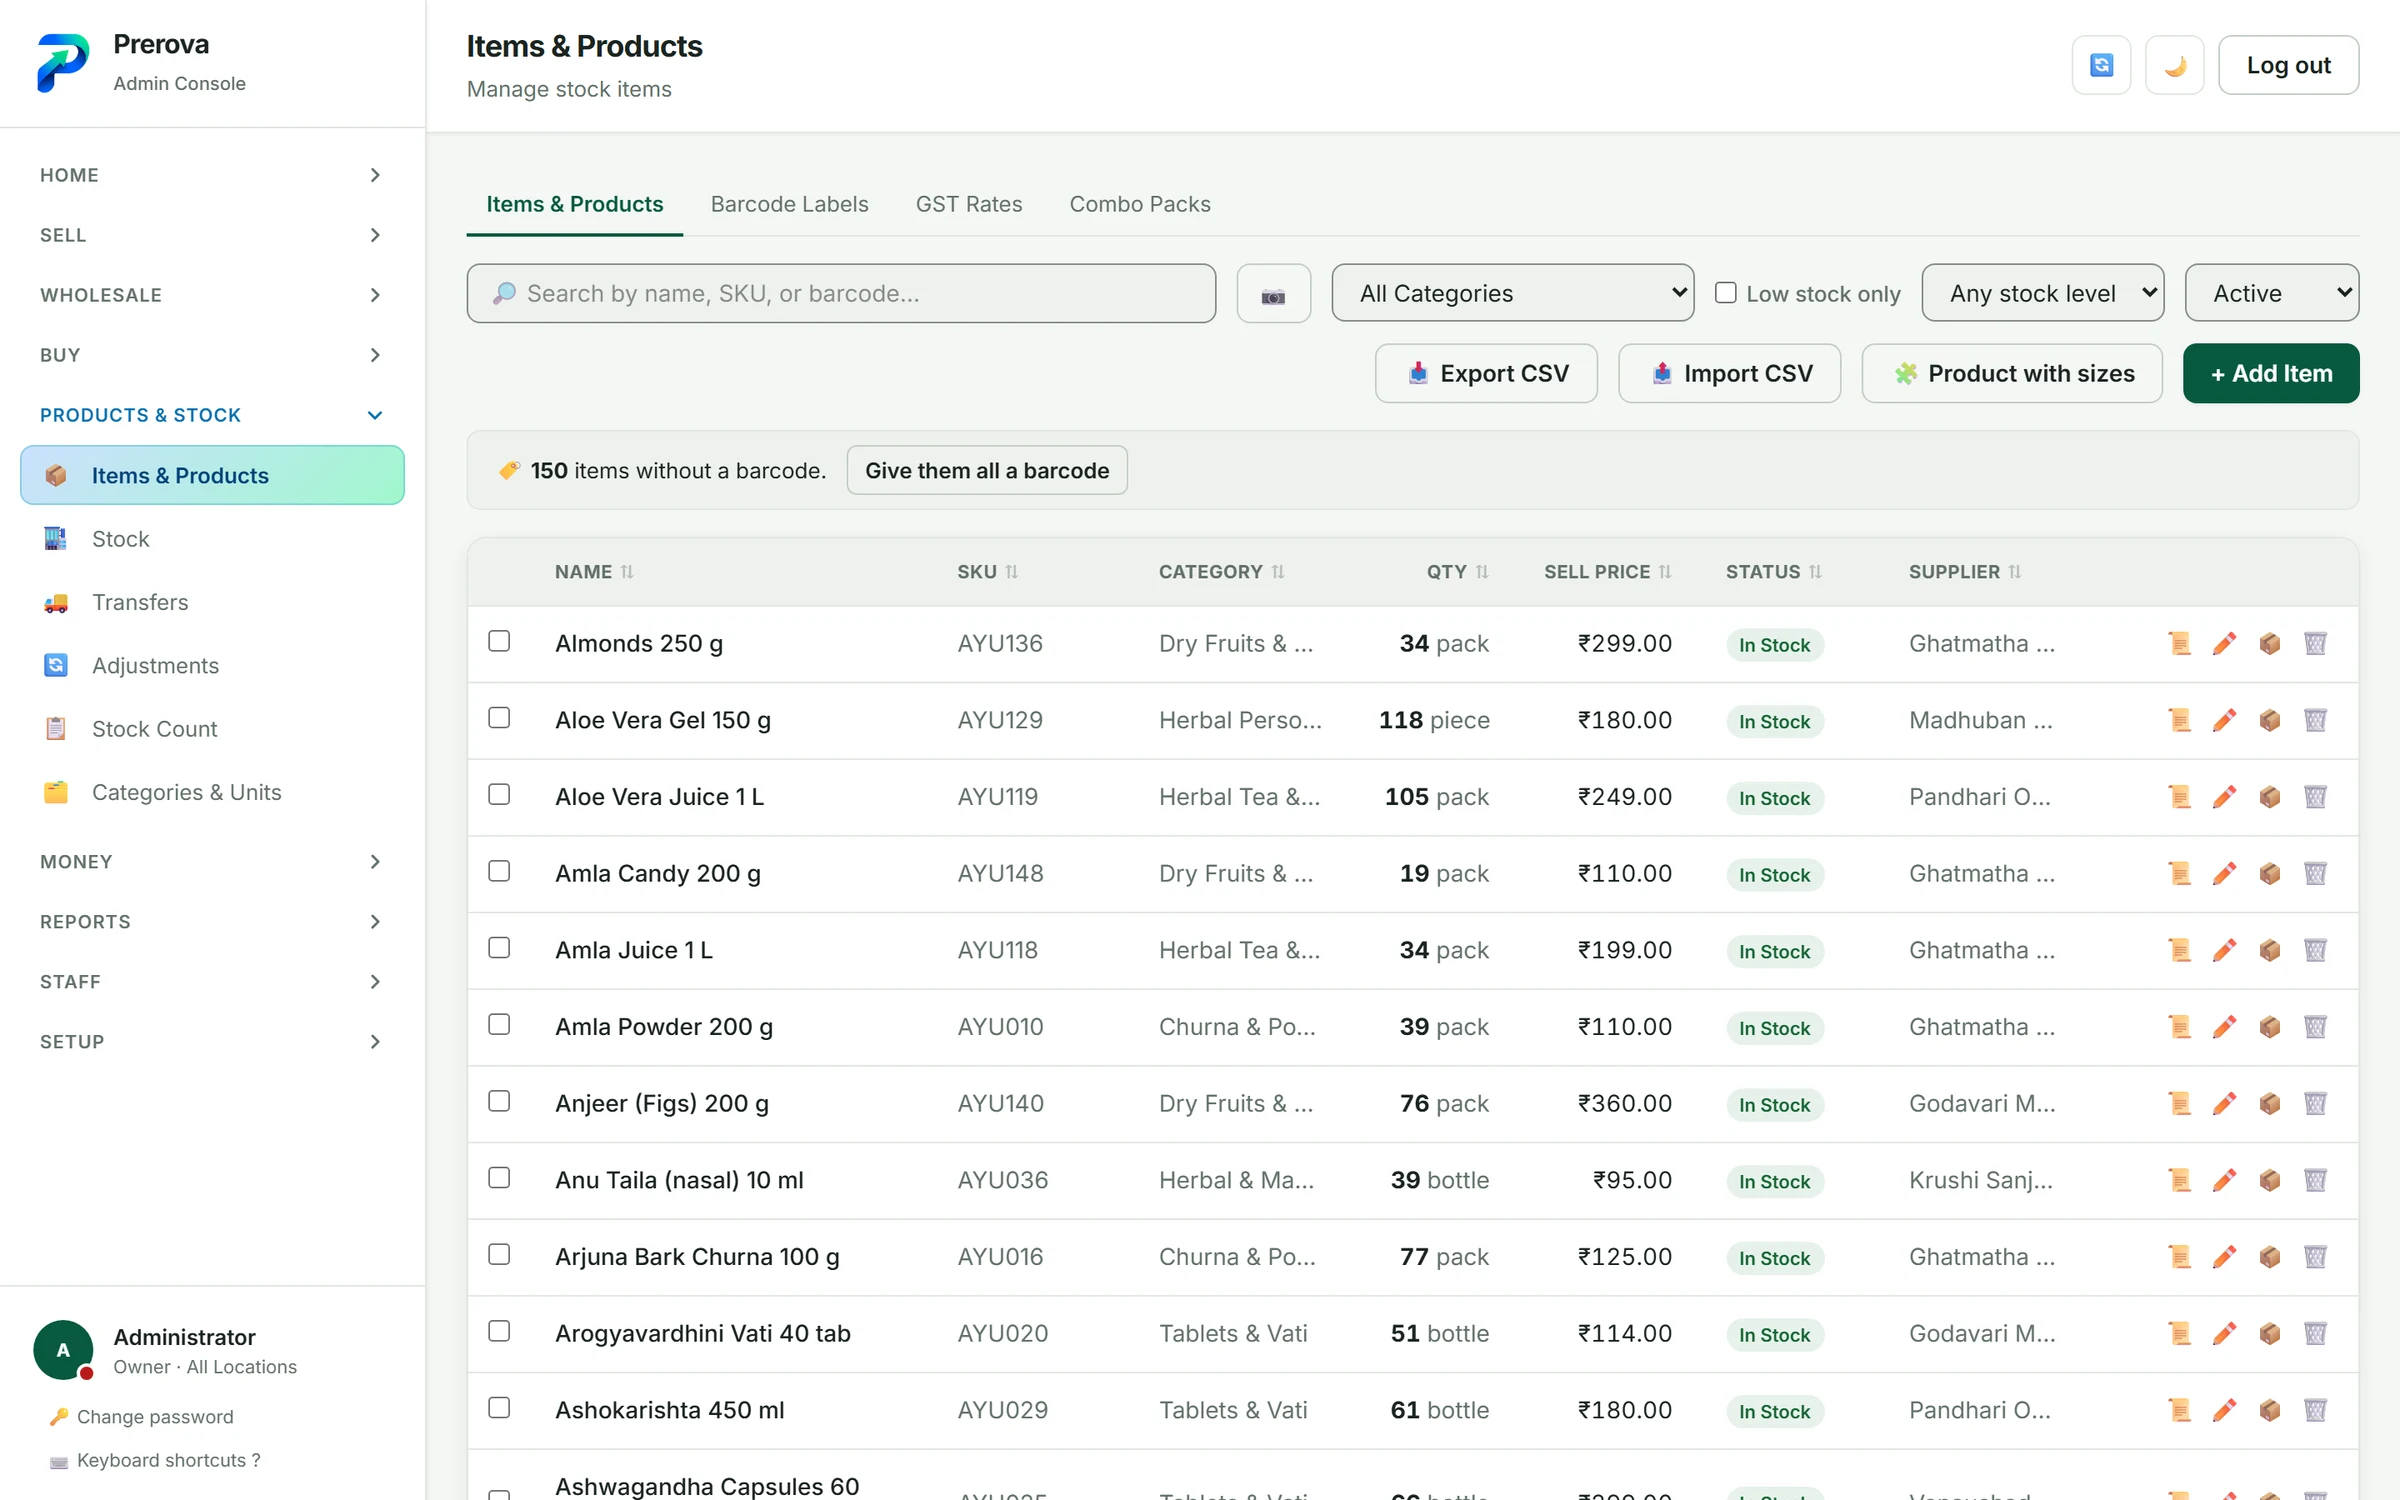Screen dimensions: 2400x1500
Task: Open Stock in the sidebar
Action: 212,539
